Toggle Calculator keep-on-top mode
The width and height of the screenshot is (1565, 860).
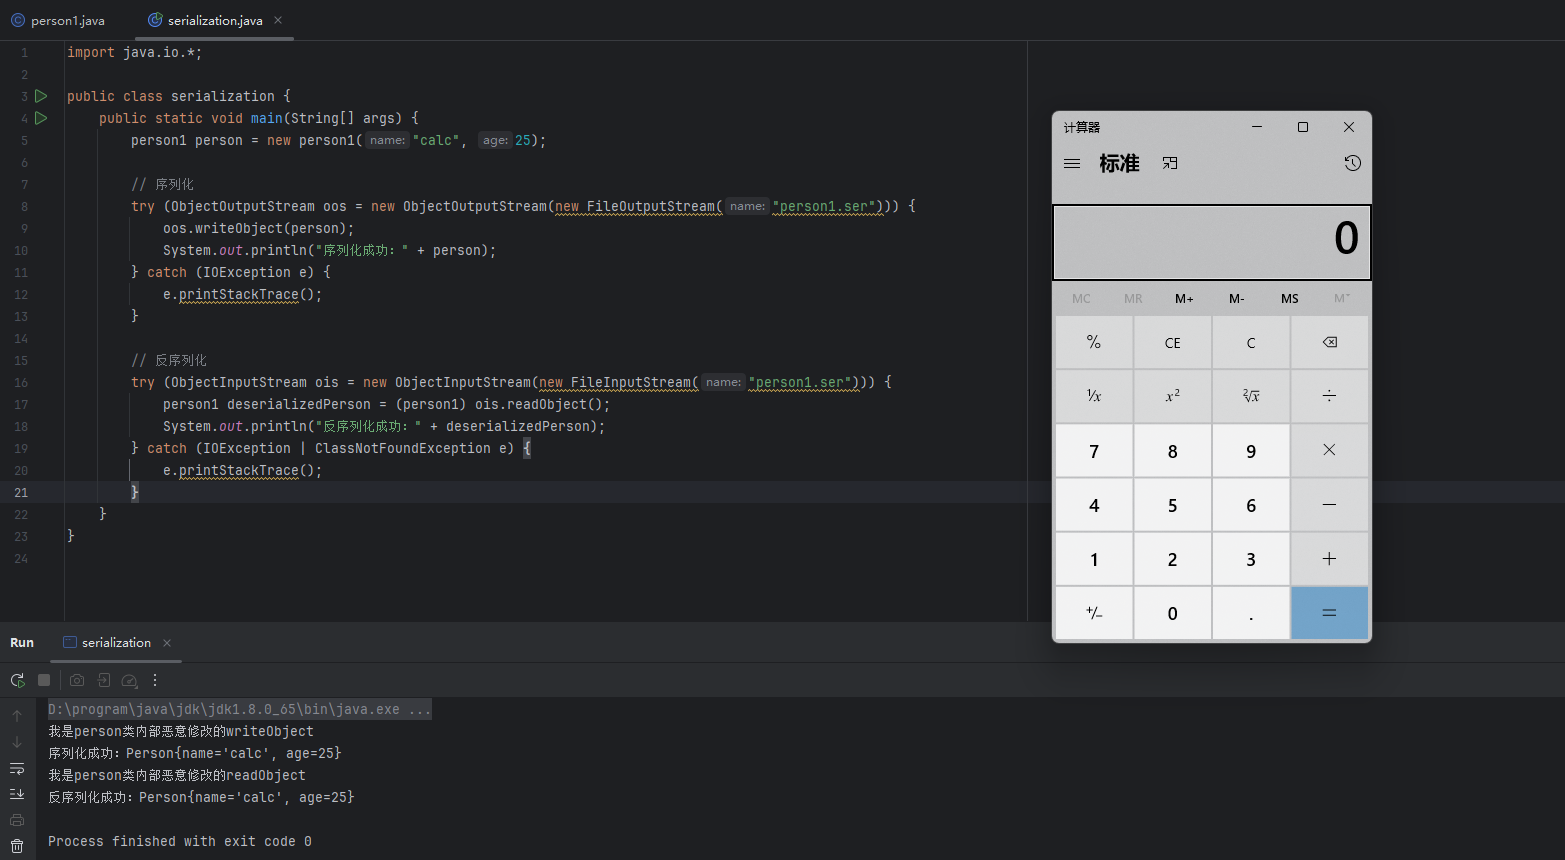(1170, 163)
